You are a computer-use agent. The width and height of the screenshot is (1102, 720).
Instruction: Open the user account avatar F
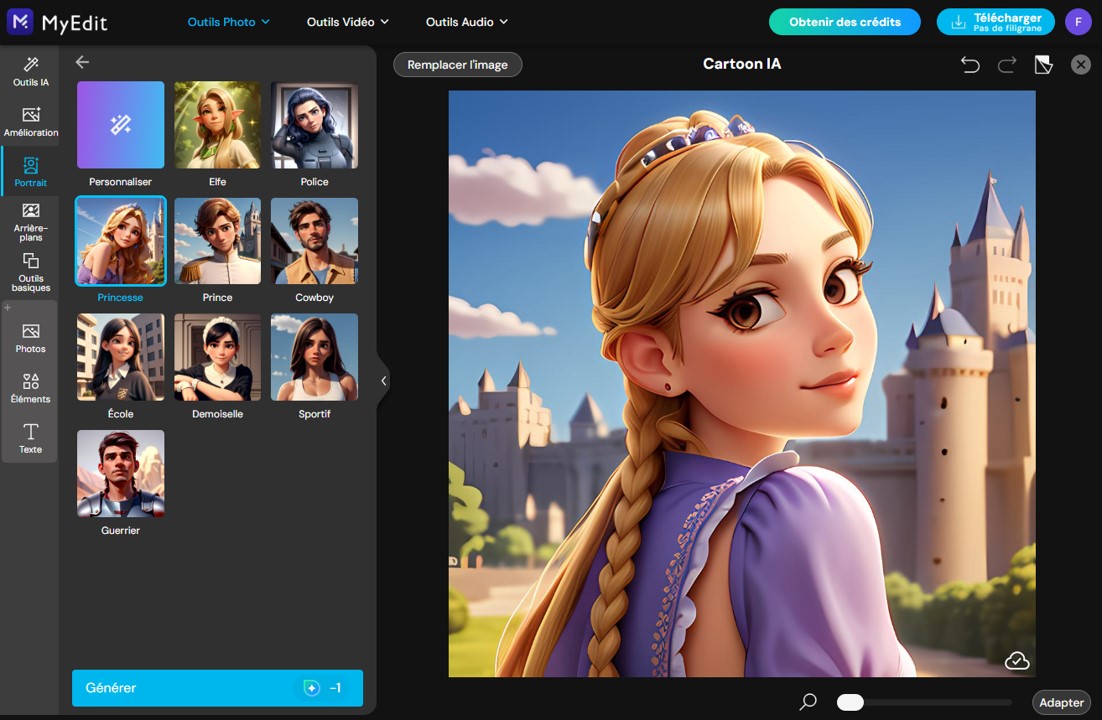point(1078,22)
